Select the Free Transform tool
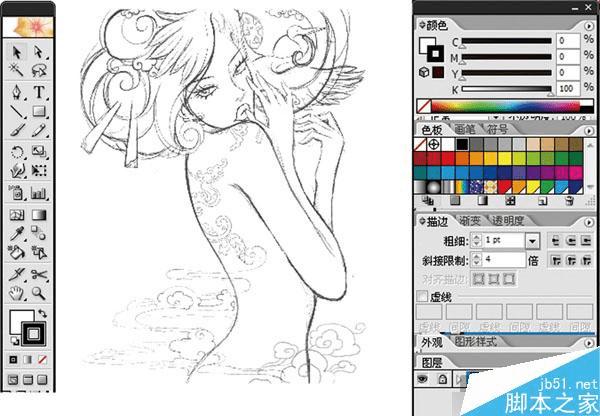The width and height of the screenshot is (600, 416). pos(39,171)
